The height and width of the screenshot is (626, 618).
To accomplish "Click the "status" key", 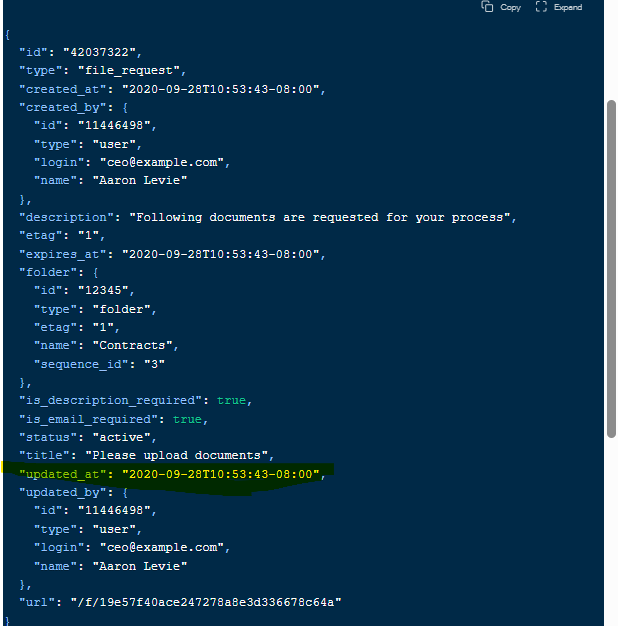I will click(x=48, y=438).
